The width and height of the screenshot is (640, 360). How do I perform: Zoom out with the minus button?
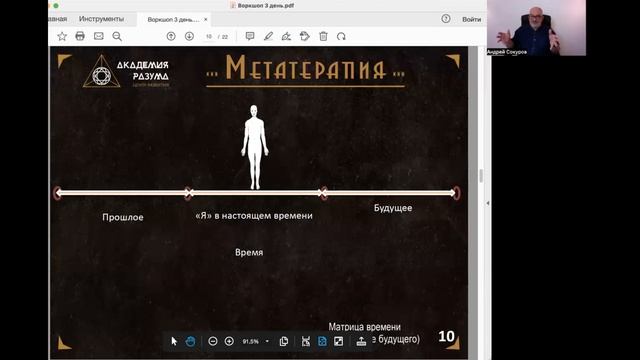pos(213,341)
